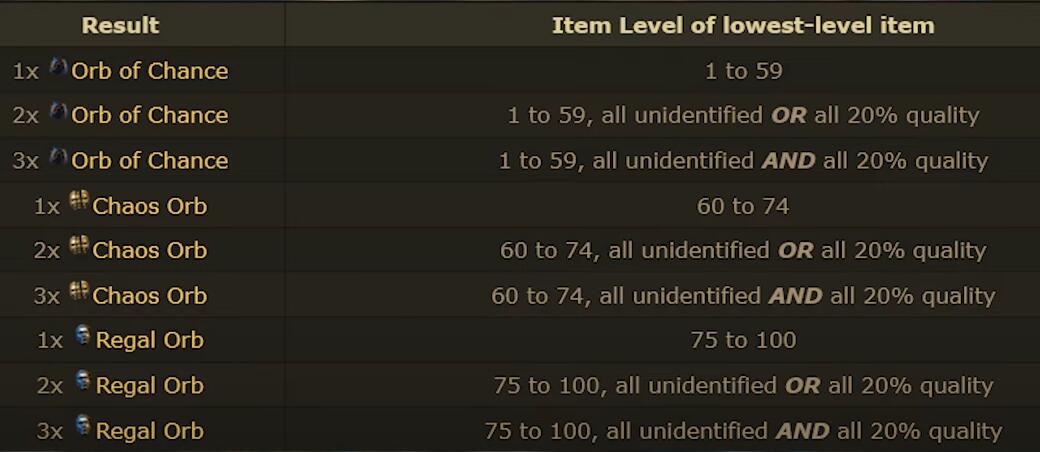The image size is (1040, 452).
Task: Click the Regal Orb icon in 3x row
Action: point(83,426)
